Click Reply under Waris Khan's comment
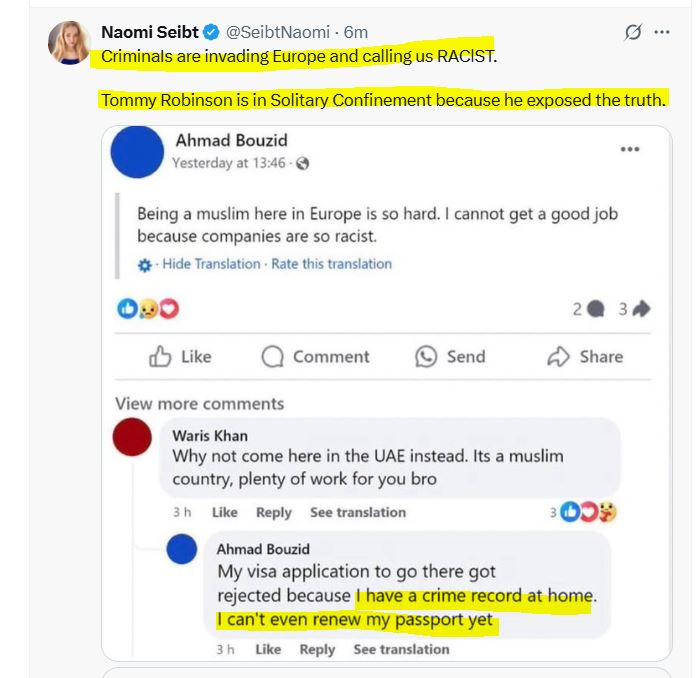The width and height of the screenshot is (698, 678). [273, 512]
